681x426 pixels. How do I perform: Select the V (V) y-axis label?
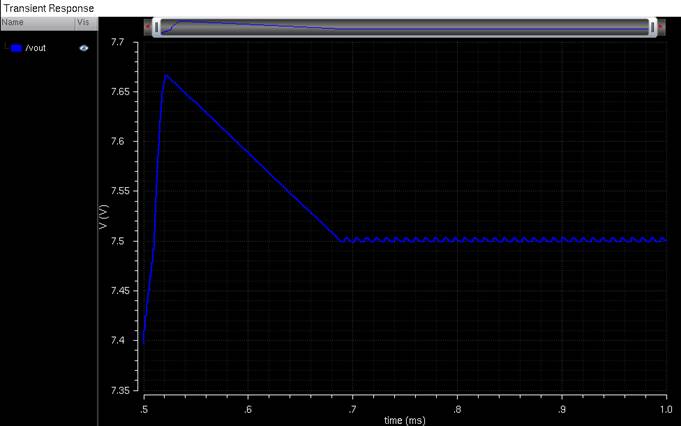click(x=103, y=216)
